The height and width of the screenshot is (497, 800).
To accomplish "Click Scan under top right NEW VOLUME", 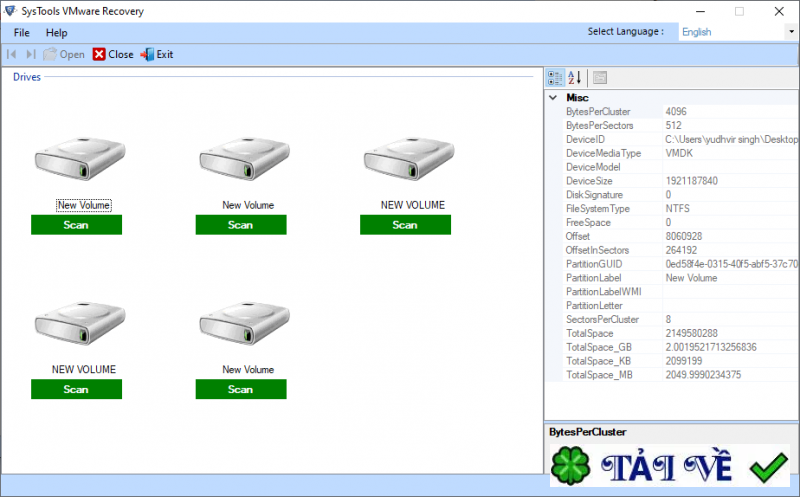I will click(405, 225).
